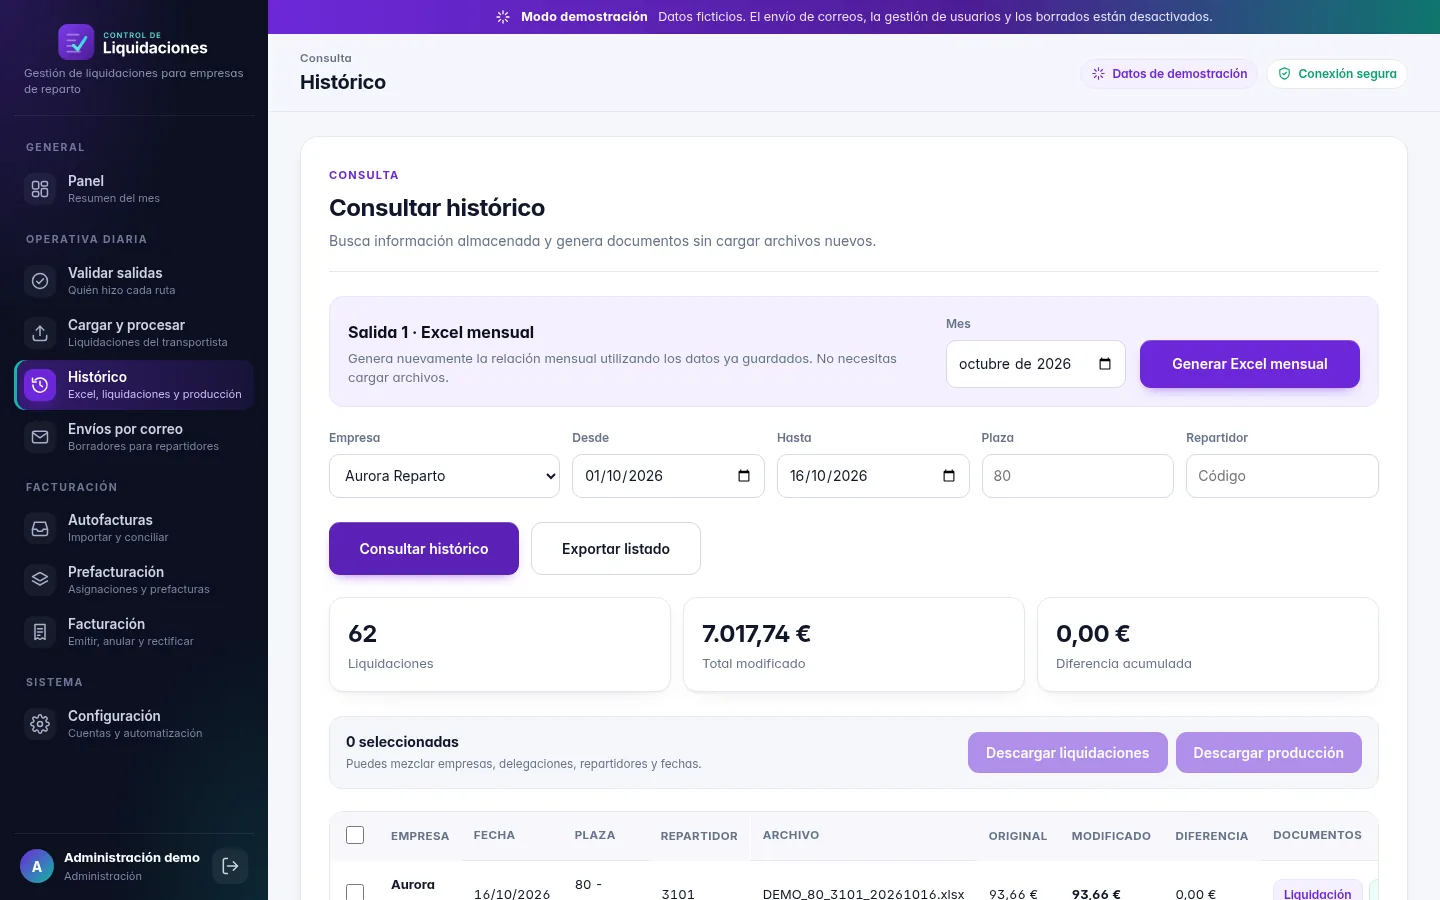
Task: Expand the Empresa dropdown showing Aurora Reparto
Action: [x=445, y=476]
